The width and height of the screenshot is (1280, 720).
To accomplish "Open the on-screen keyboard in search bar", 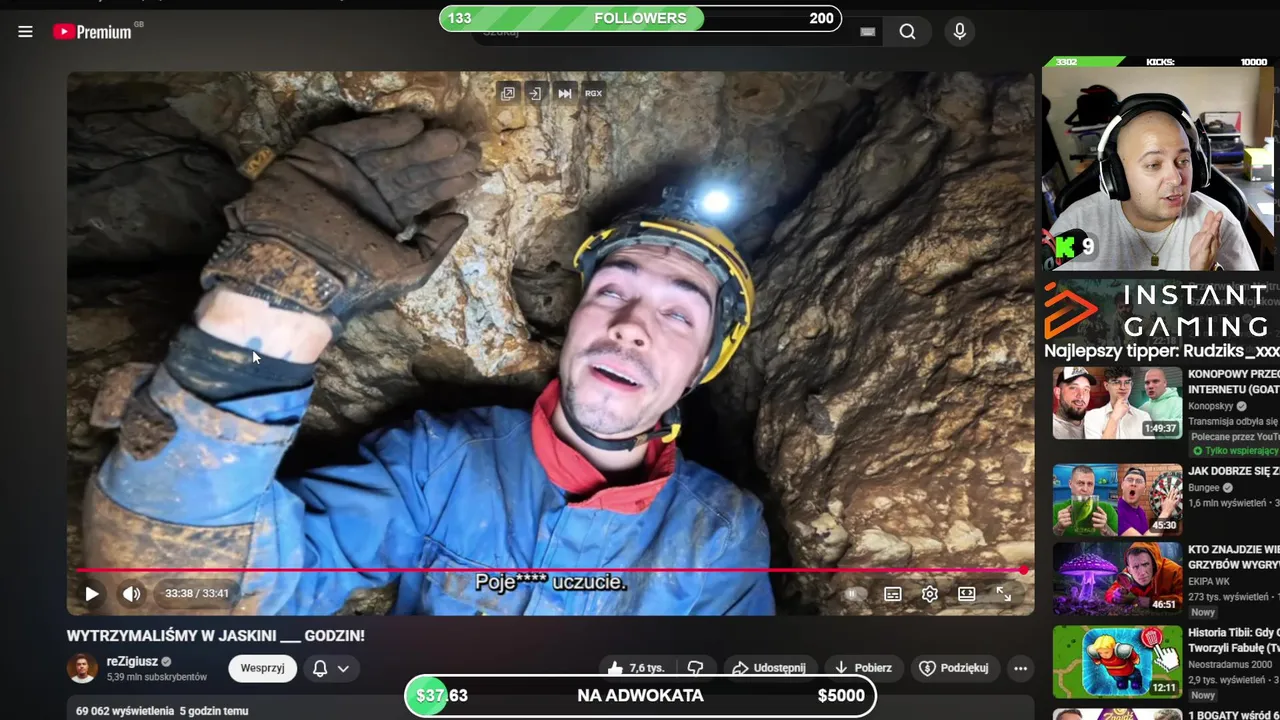I will point(867,32).
